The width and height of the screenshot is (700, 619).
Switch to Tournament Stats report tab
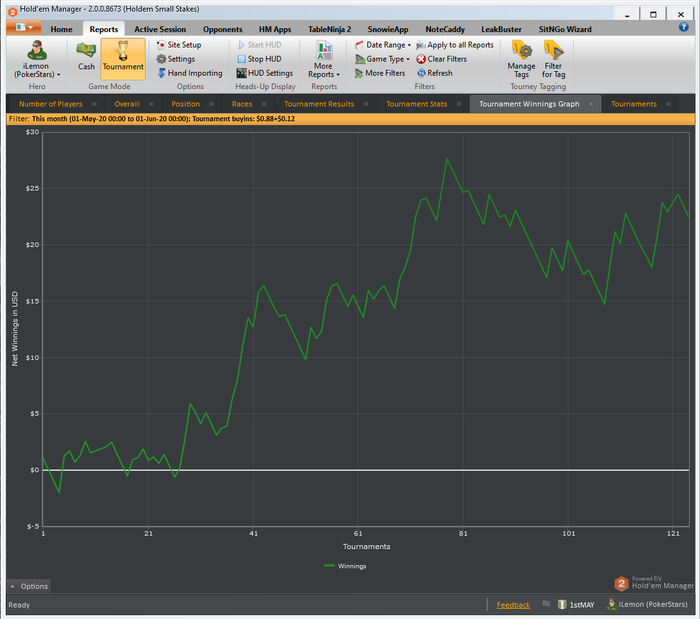pyautogui.click(x=417, y=104)
